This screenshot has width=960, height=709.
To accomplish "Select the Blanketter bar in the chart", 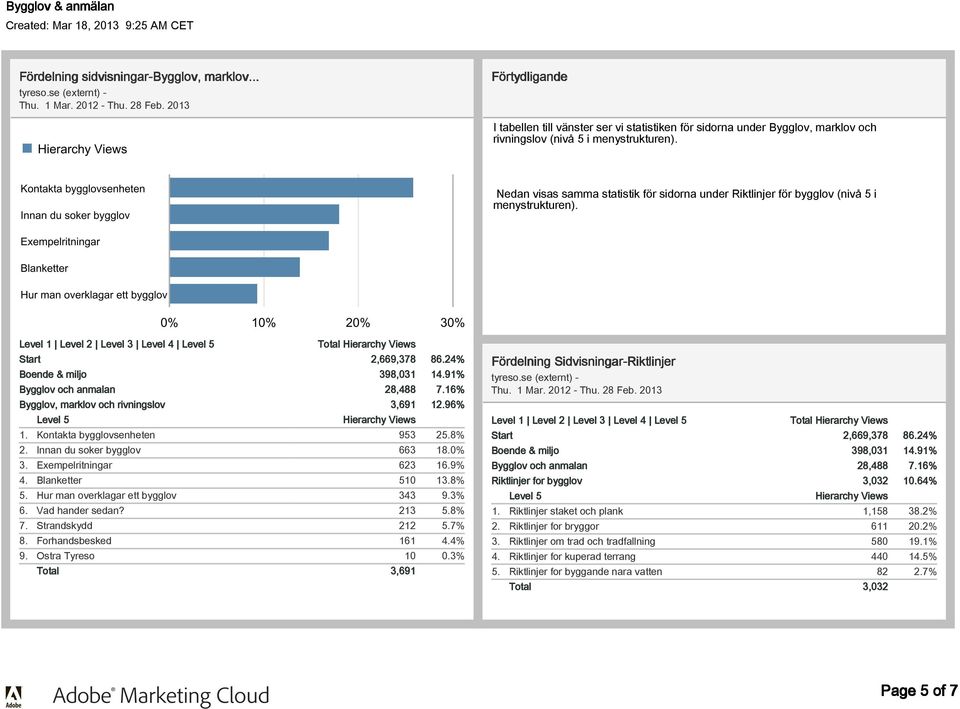I will point(234,267).
